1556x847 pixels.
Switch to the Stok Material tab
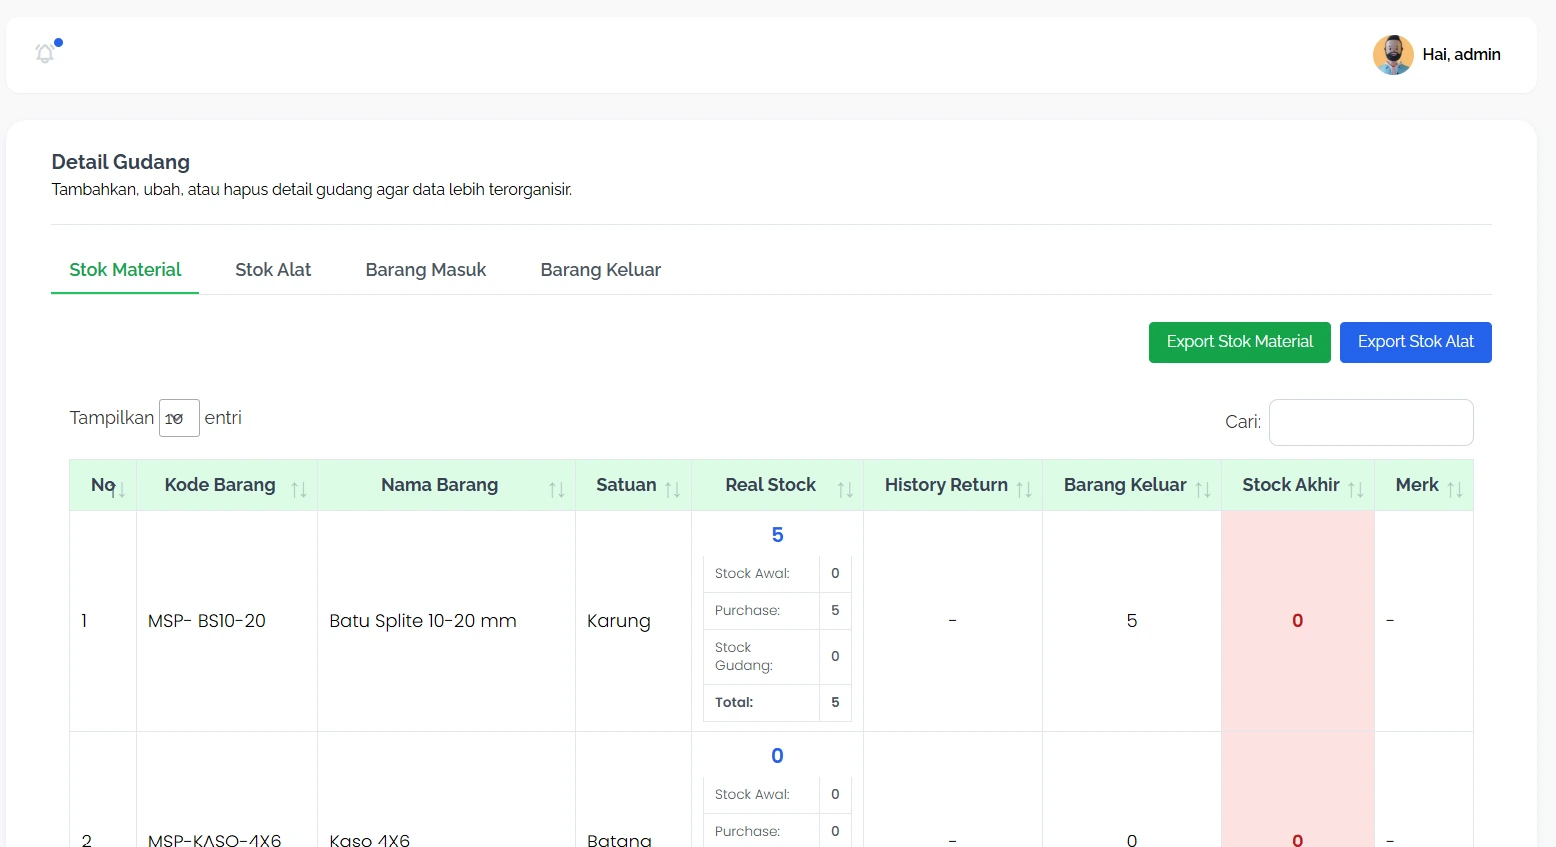(125, 270)
